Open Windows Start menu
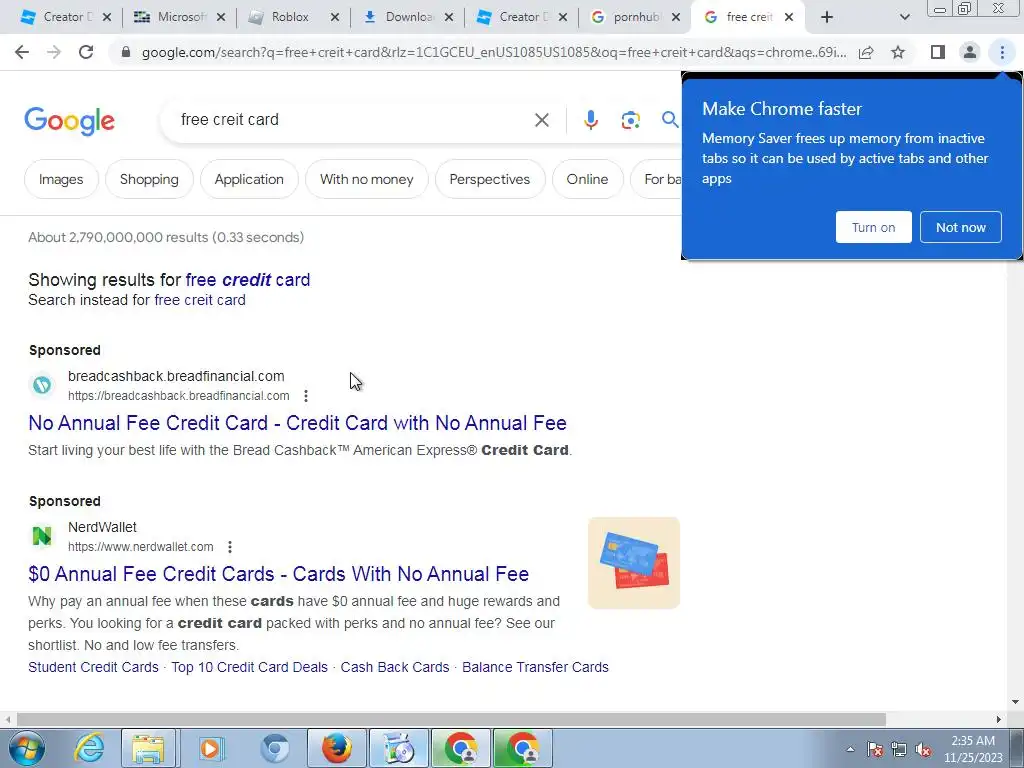The height and width of the screenshot is (768, 1024). (x=27, y=748)
